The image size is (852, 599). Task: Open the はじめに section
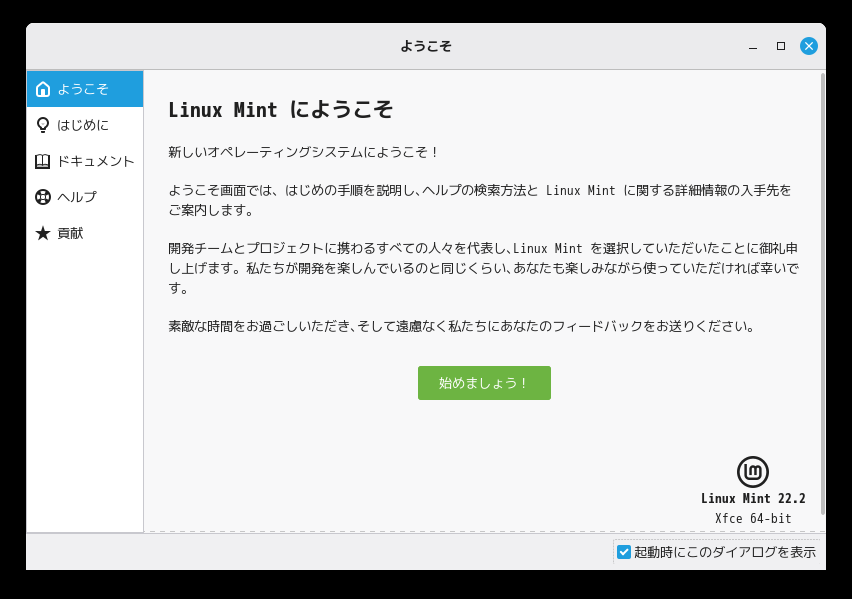tap(85, 125)
